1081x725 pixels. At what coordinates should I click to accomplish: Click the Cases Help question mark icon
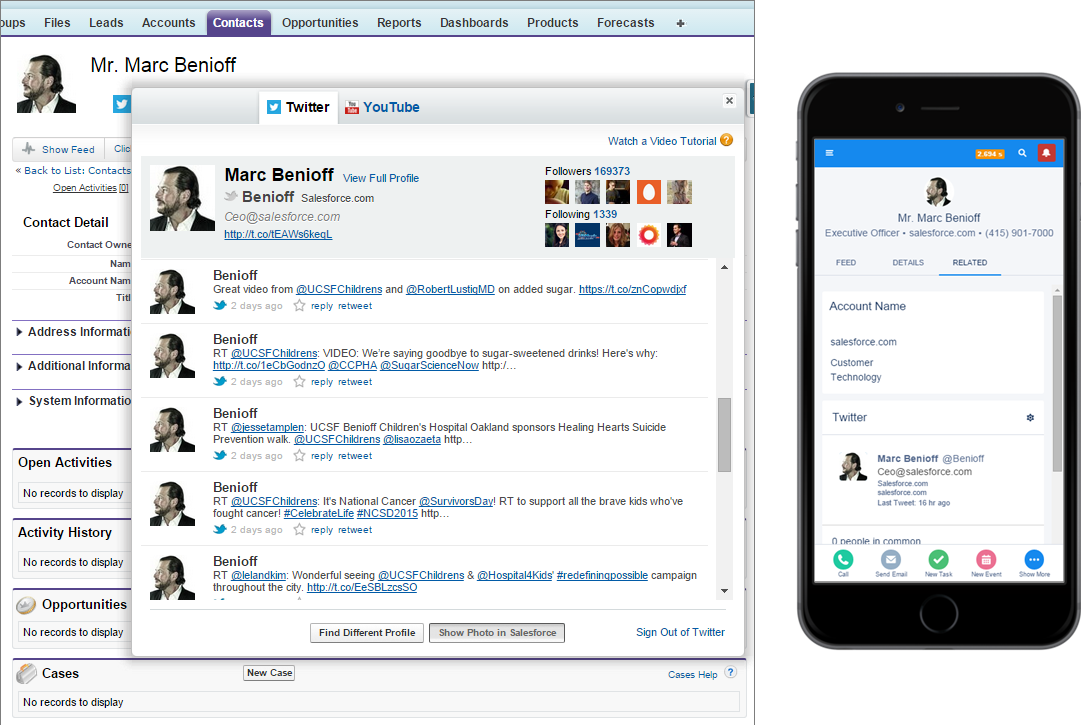(x=731, y=672)
